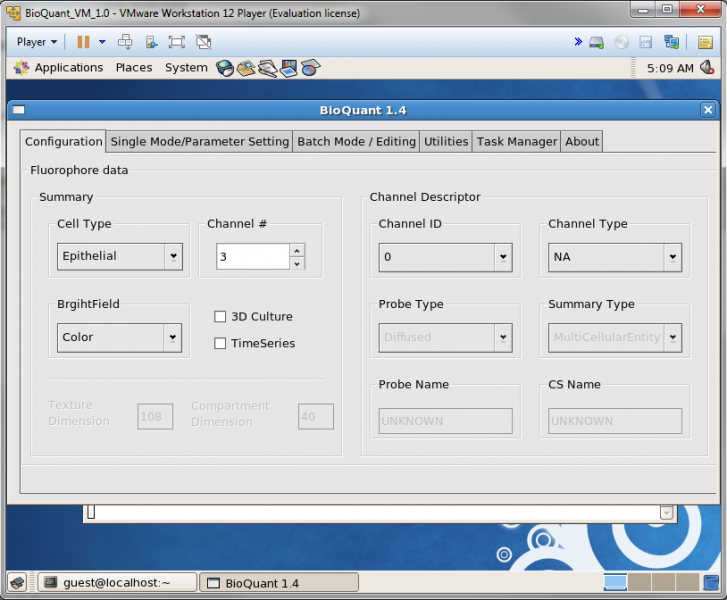
Task: Go to the Task Manager tab
Action: coord(517,141)
